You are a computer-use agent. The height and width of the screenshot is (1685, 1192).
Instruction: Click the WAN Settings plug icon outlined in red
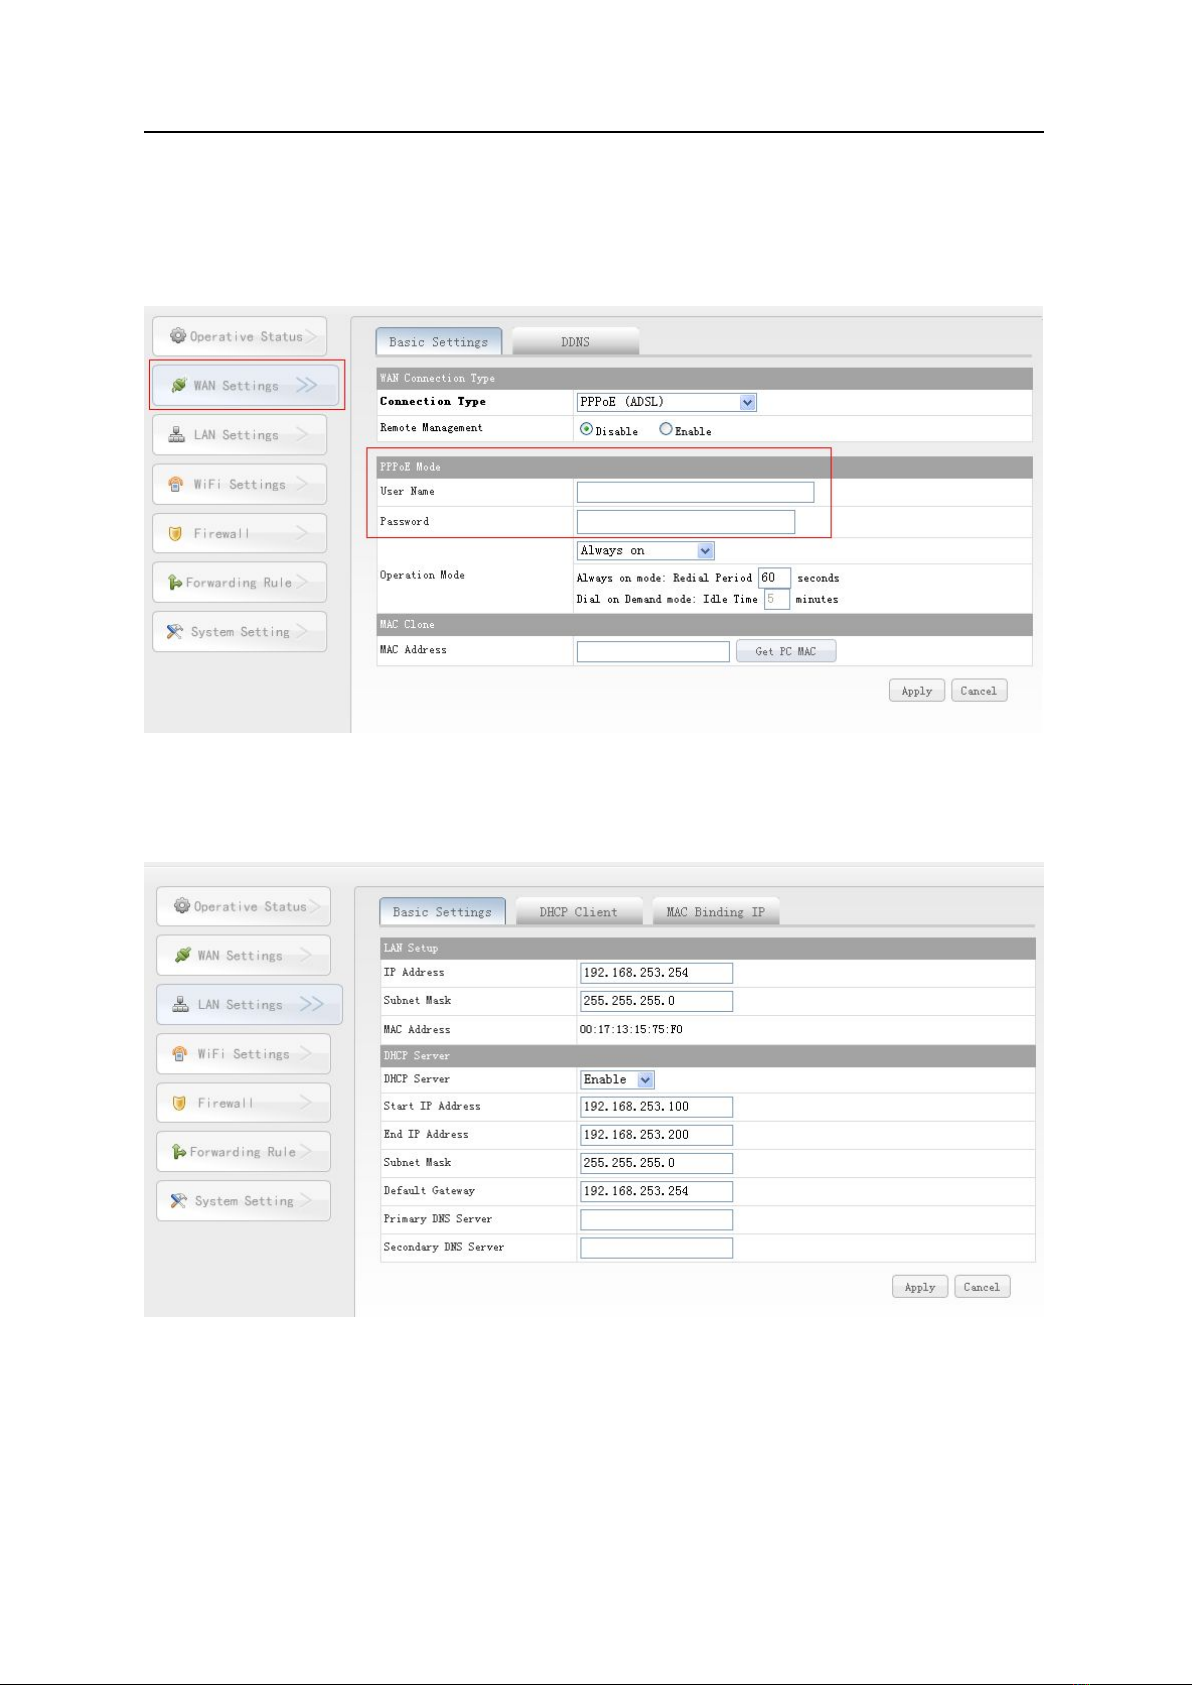click(x=179, y=385)
